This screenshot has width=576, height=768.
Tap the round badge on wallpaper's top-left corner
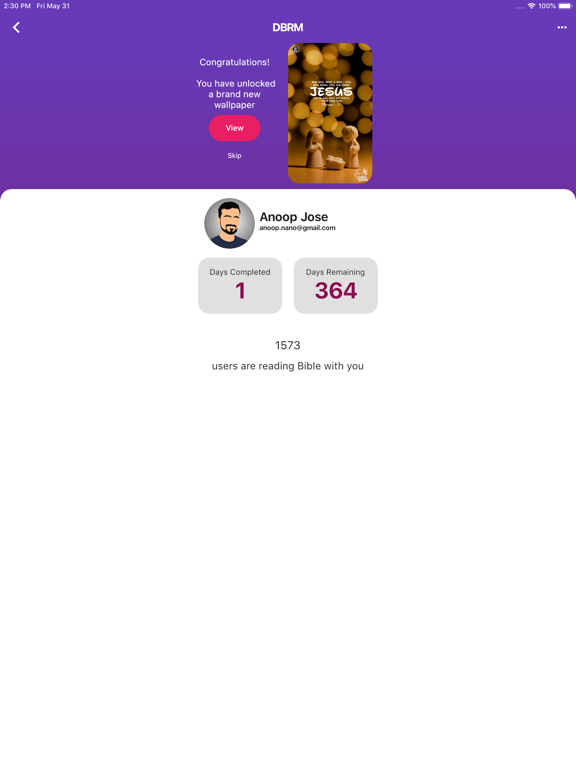(x=296, y=49)
